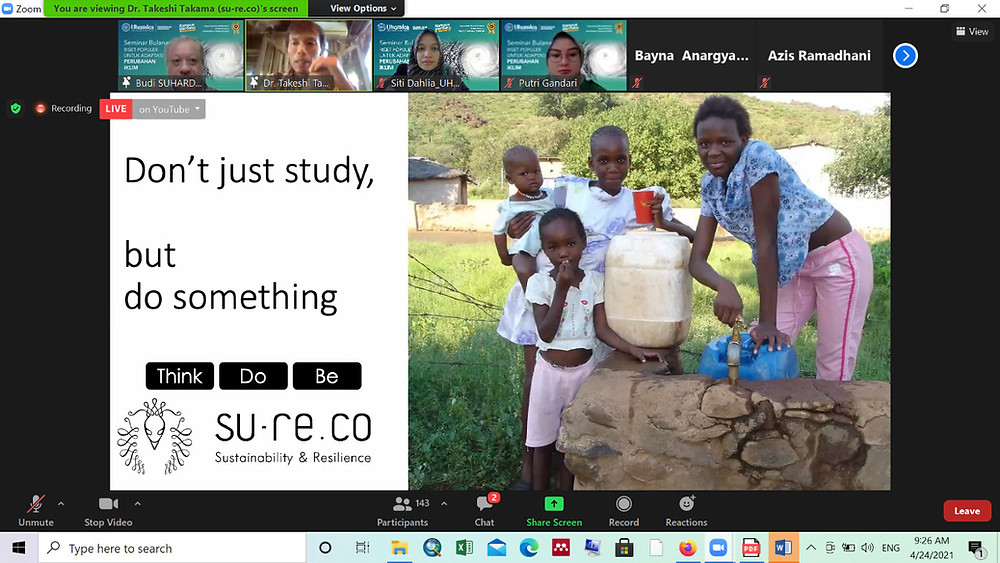Click the Be label on the slide
Viewport: 1000px width, 563px height.
327,376
